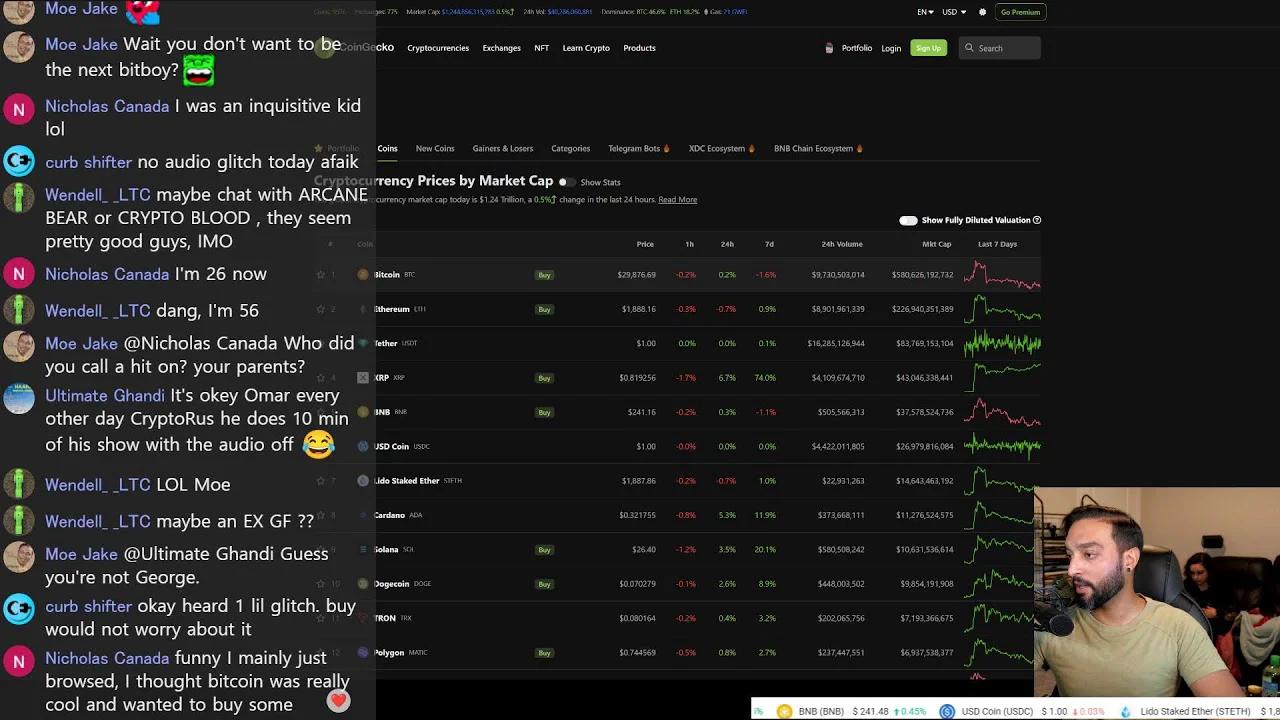
Task: Open the Lido Staked Ether coin link
Action: tap(418, 481)
